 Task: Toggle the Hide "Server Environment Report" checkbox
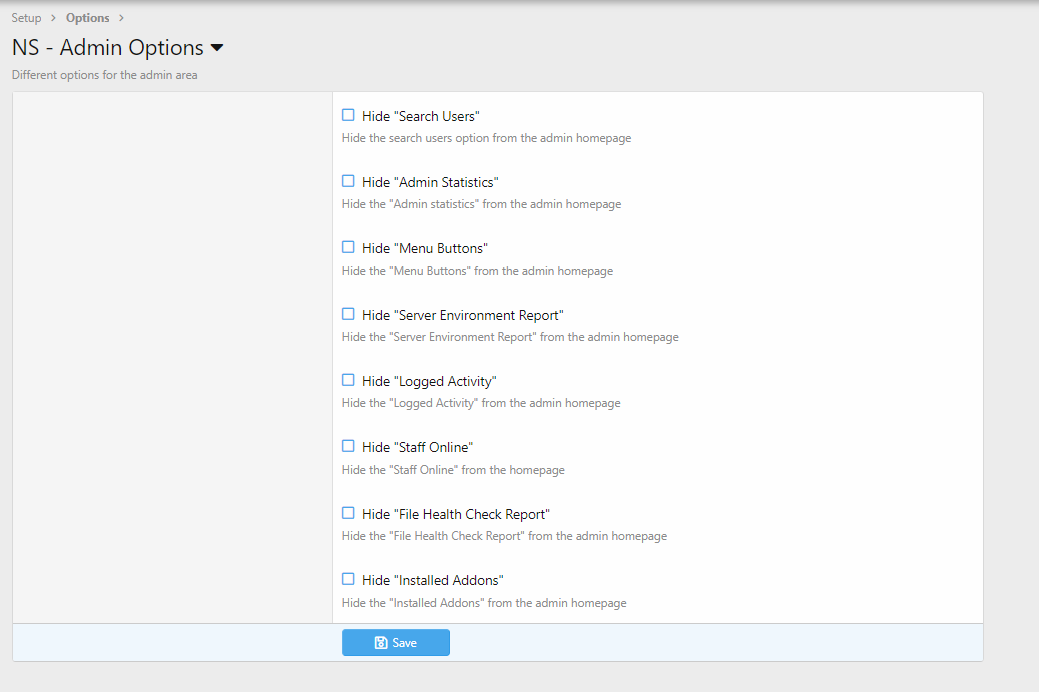click(x=348, y=314)
